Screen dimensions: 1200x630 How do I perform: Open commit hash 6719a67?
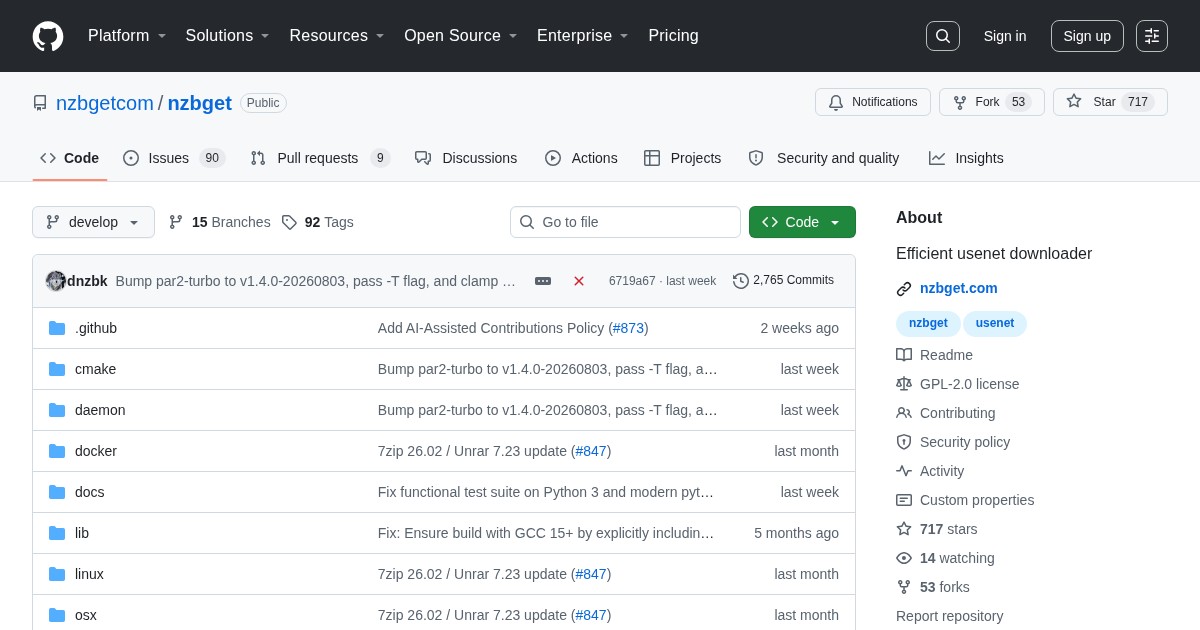point(632,281)
